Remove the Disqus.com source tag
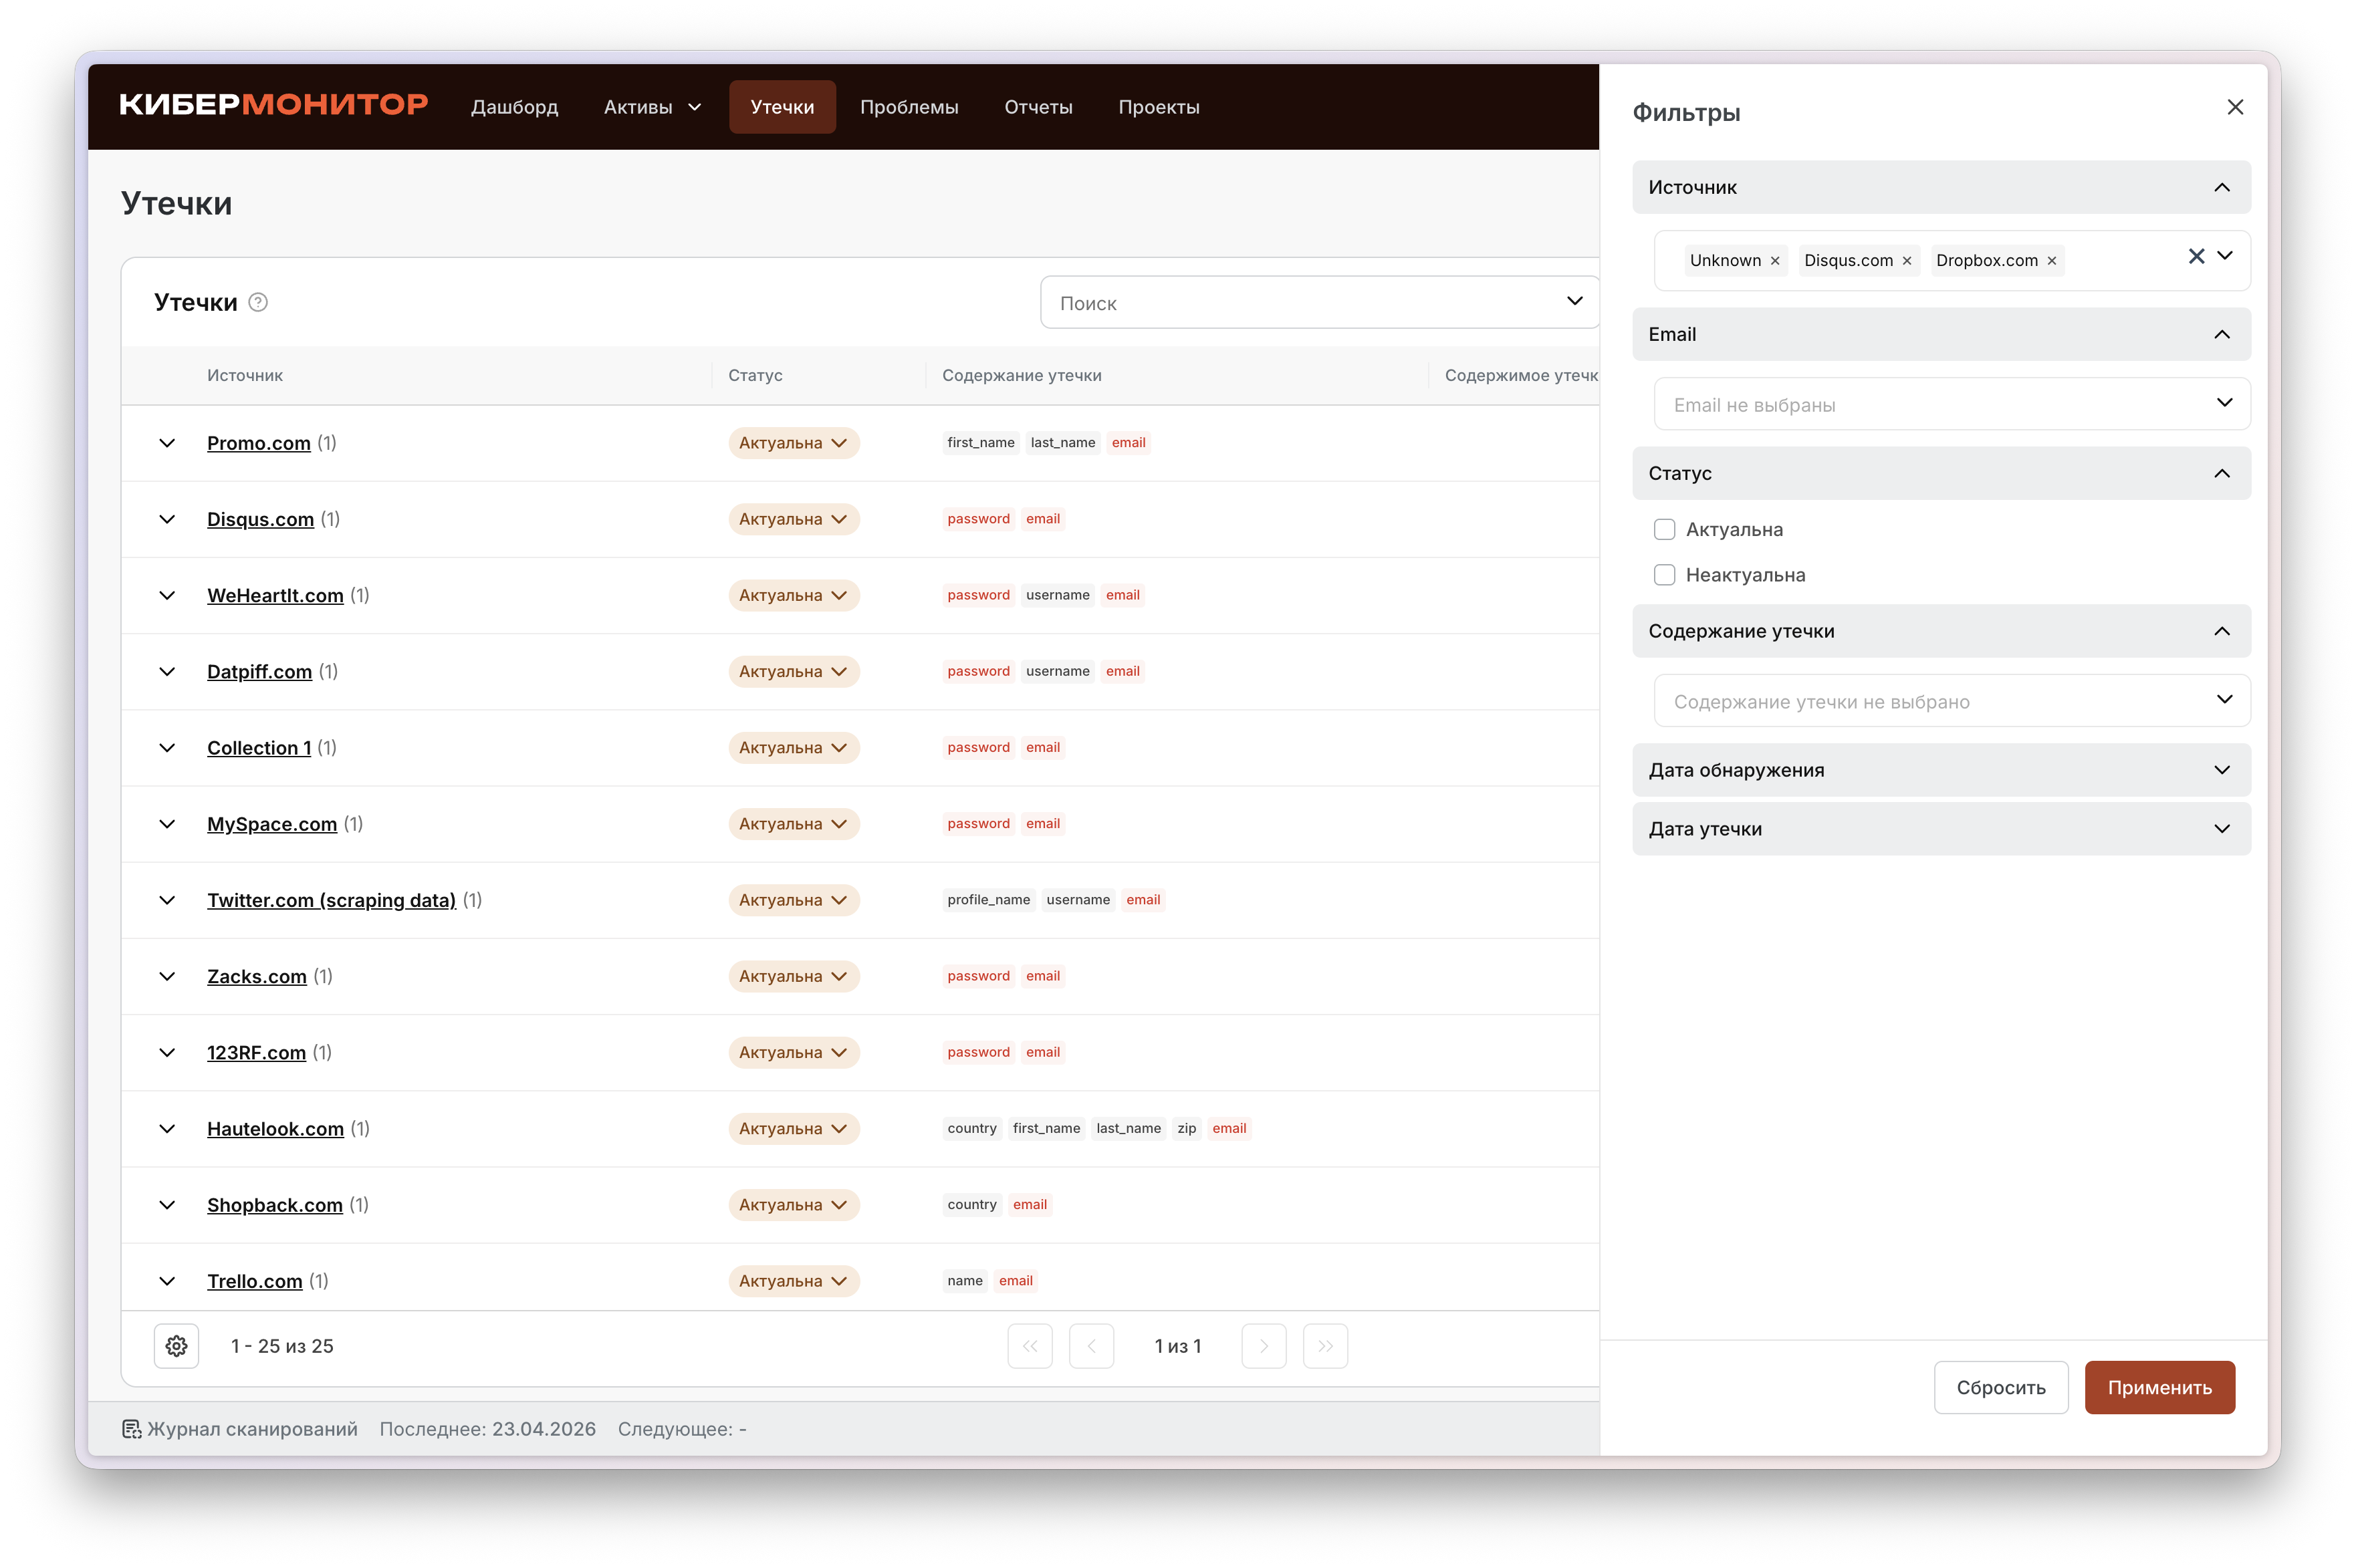2356x1568 pixels. tap(1907, 261)
